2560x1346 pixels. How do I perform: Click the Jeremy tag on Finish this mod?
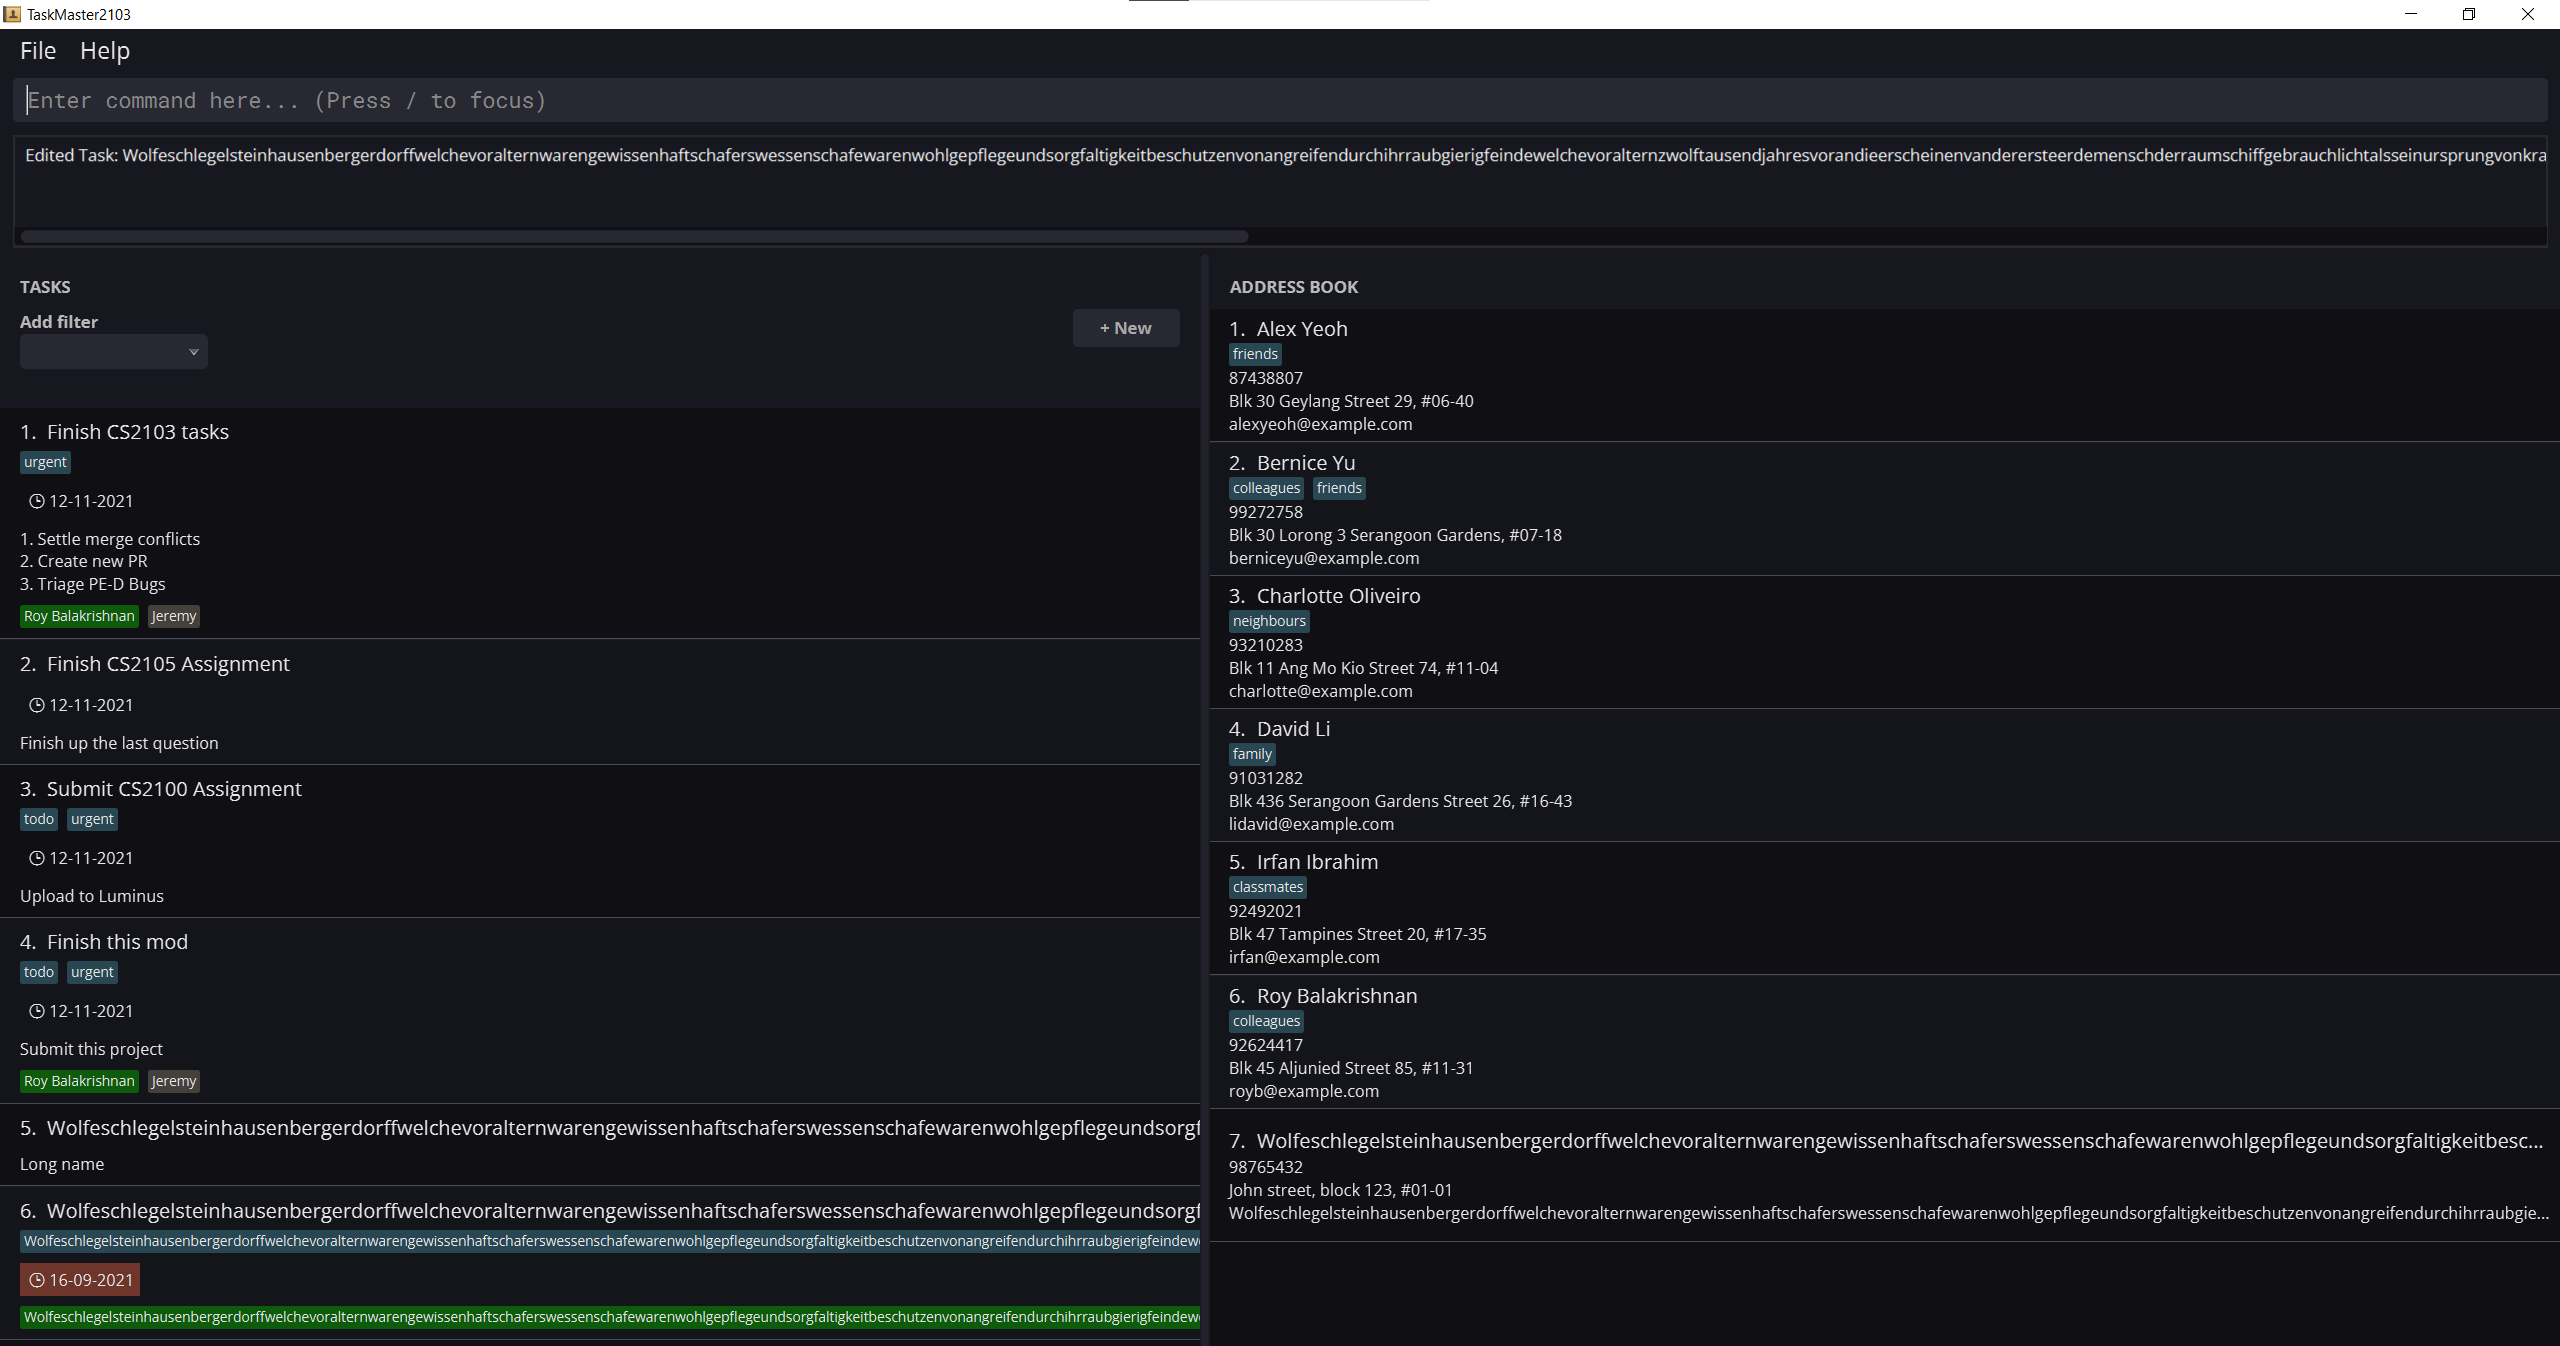pos(173,1081)
